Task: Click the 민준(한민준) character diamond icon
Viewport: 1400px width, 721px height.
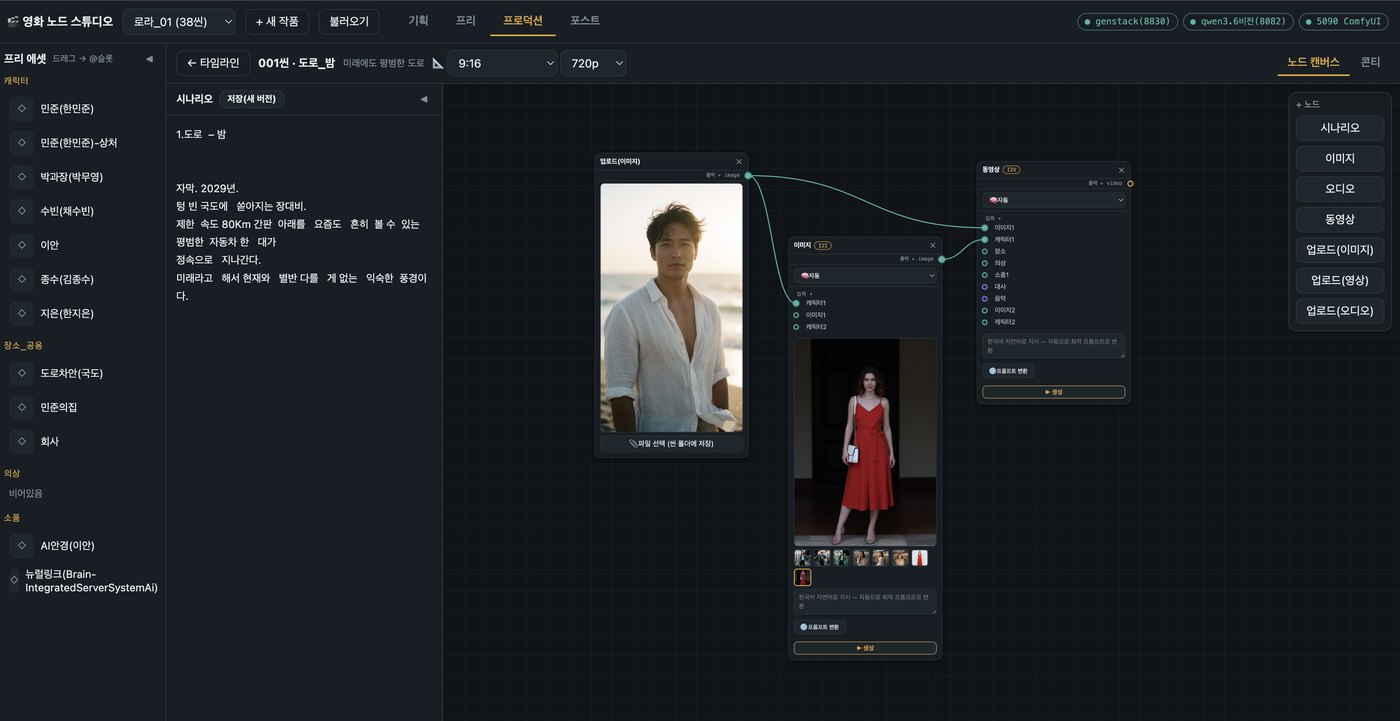Action: point(22,108)
